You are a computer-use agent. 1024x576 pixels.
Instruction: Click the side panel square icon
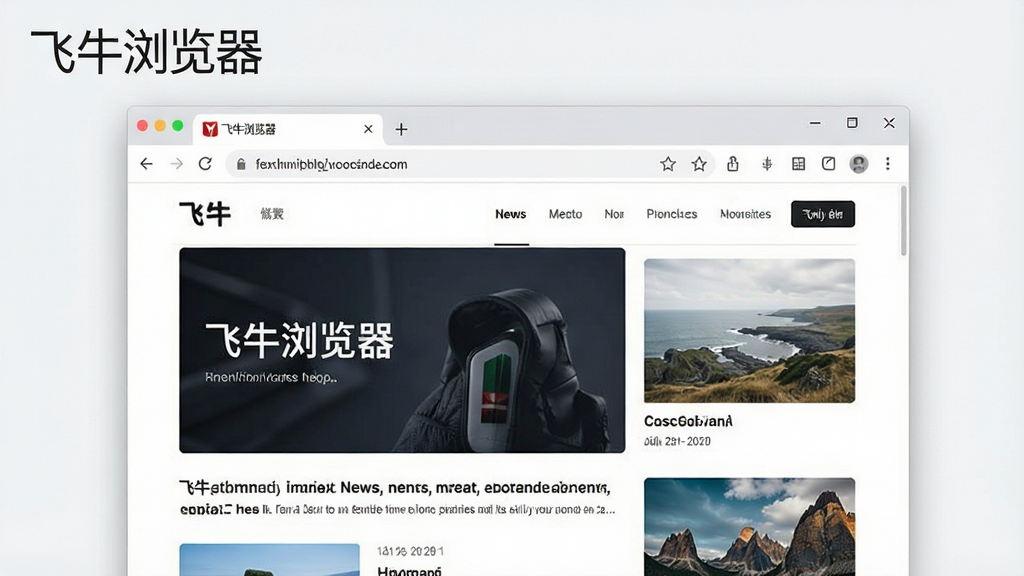pyautogui.click(x=828, y=164)
